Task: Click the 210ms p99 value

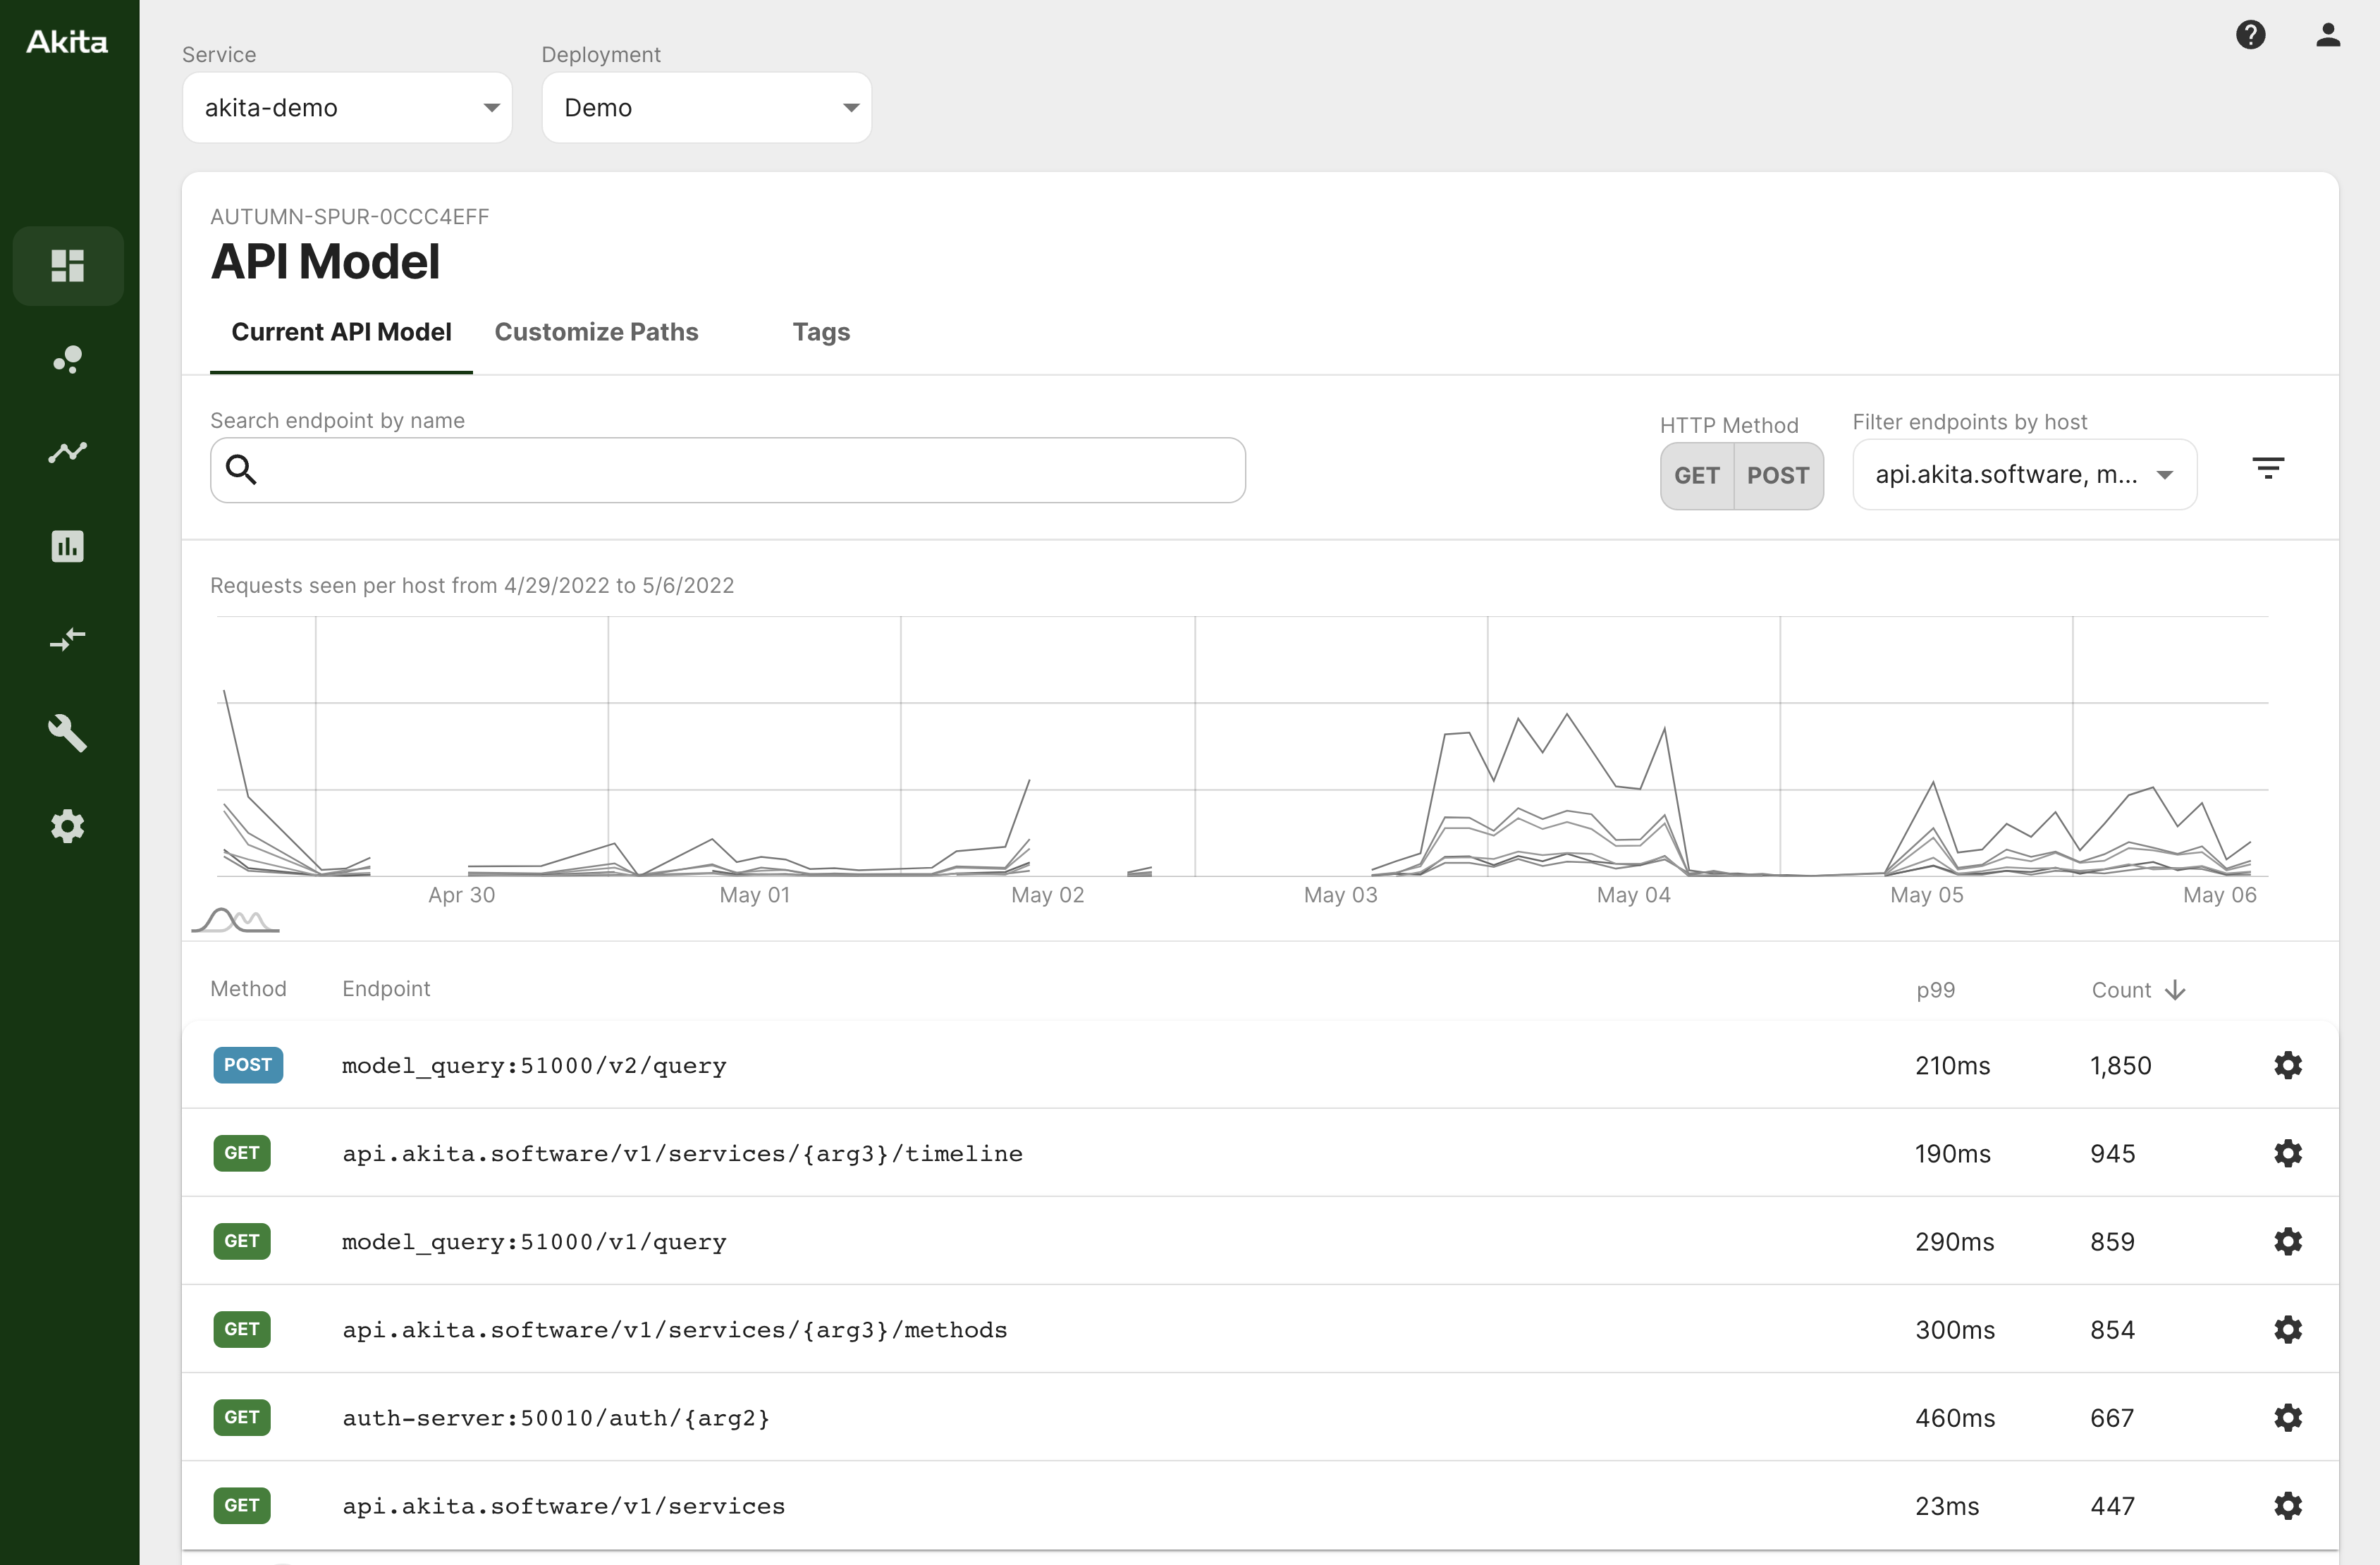Action: point(1952,1066)
